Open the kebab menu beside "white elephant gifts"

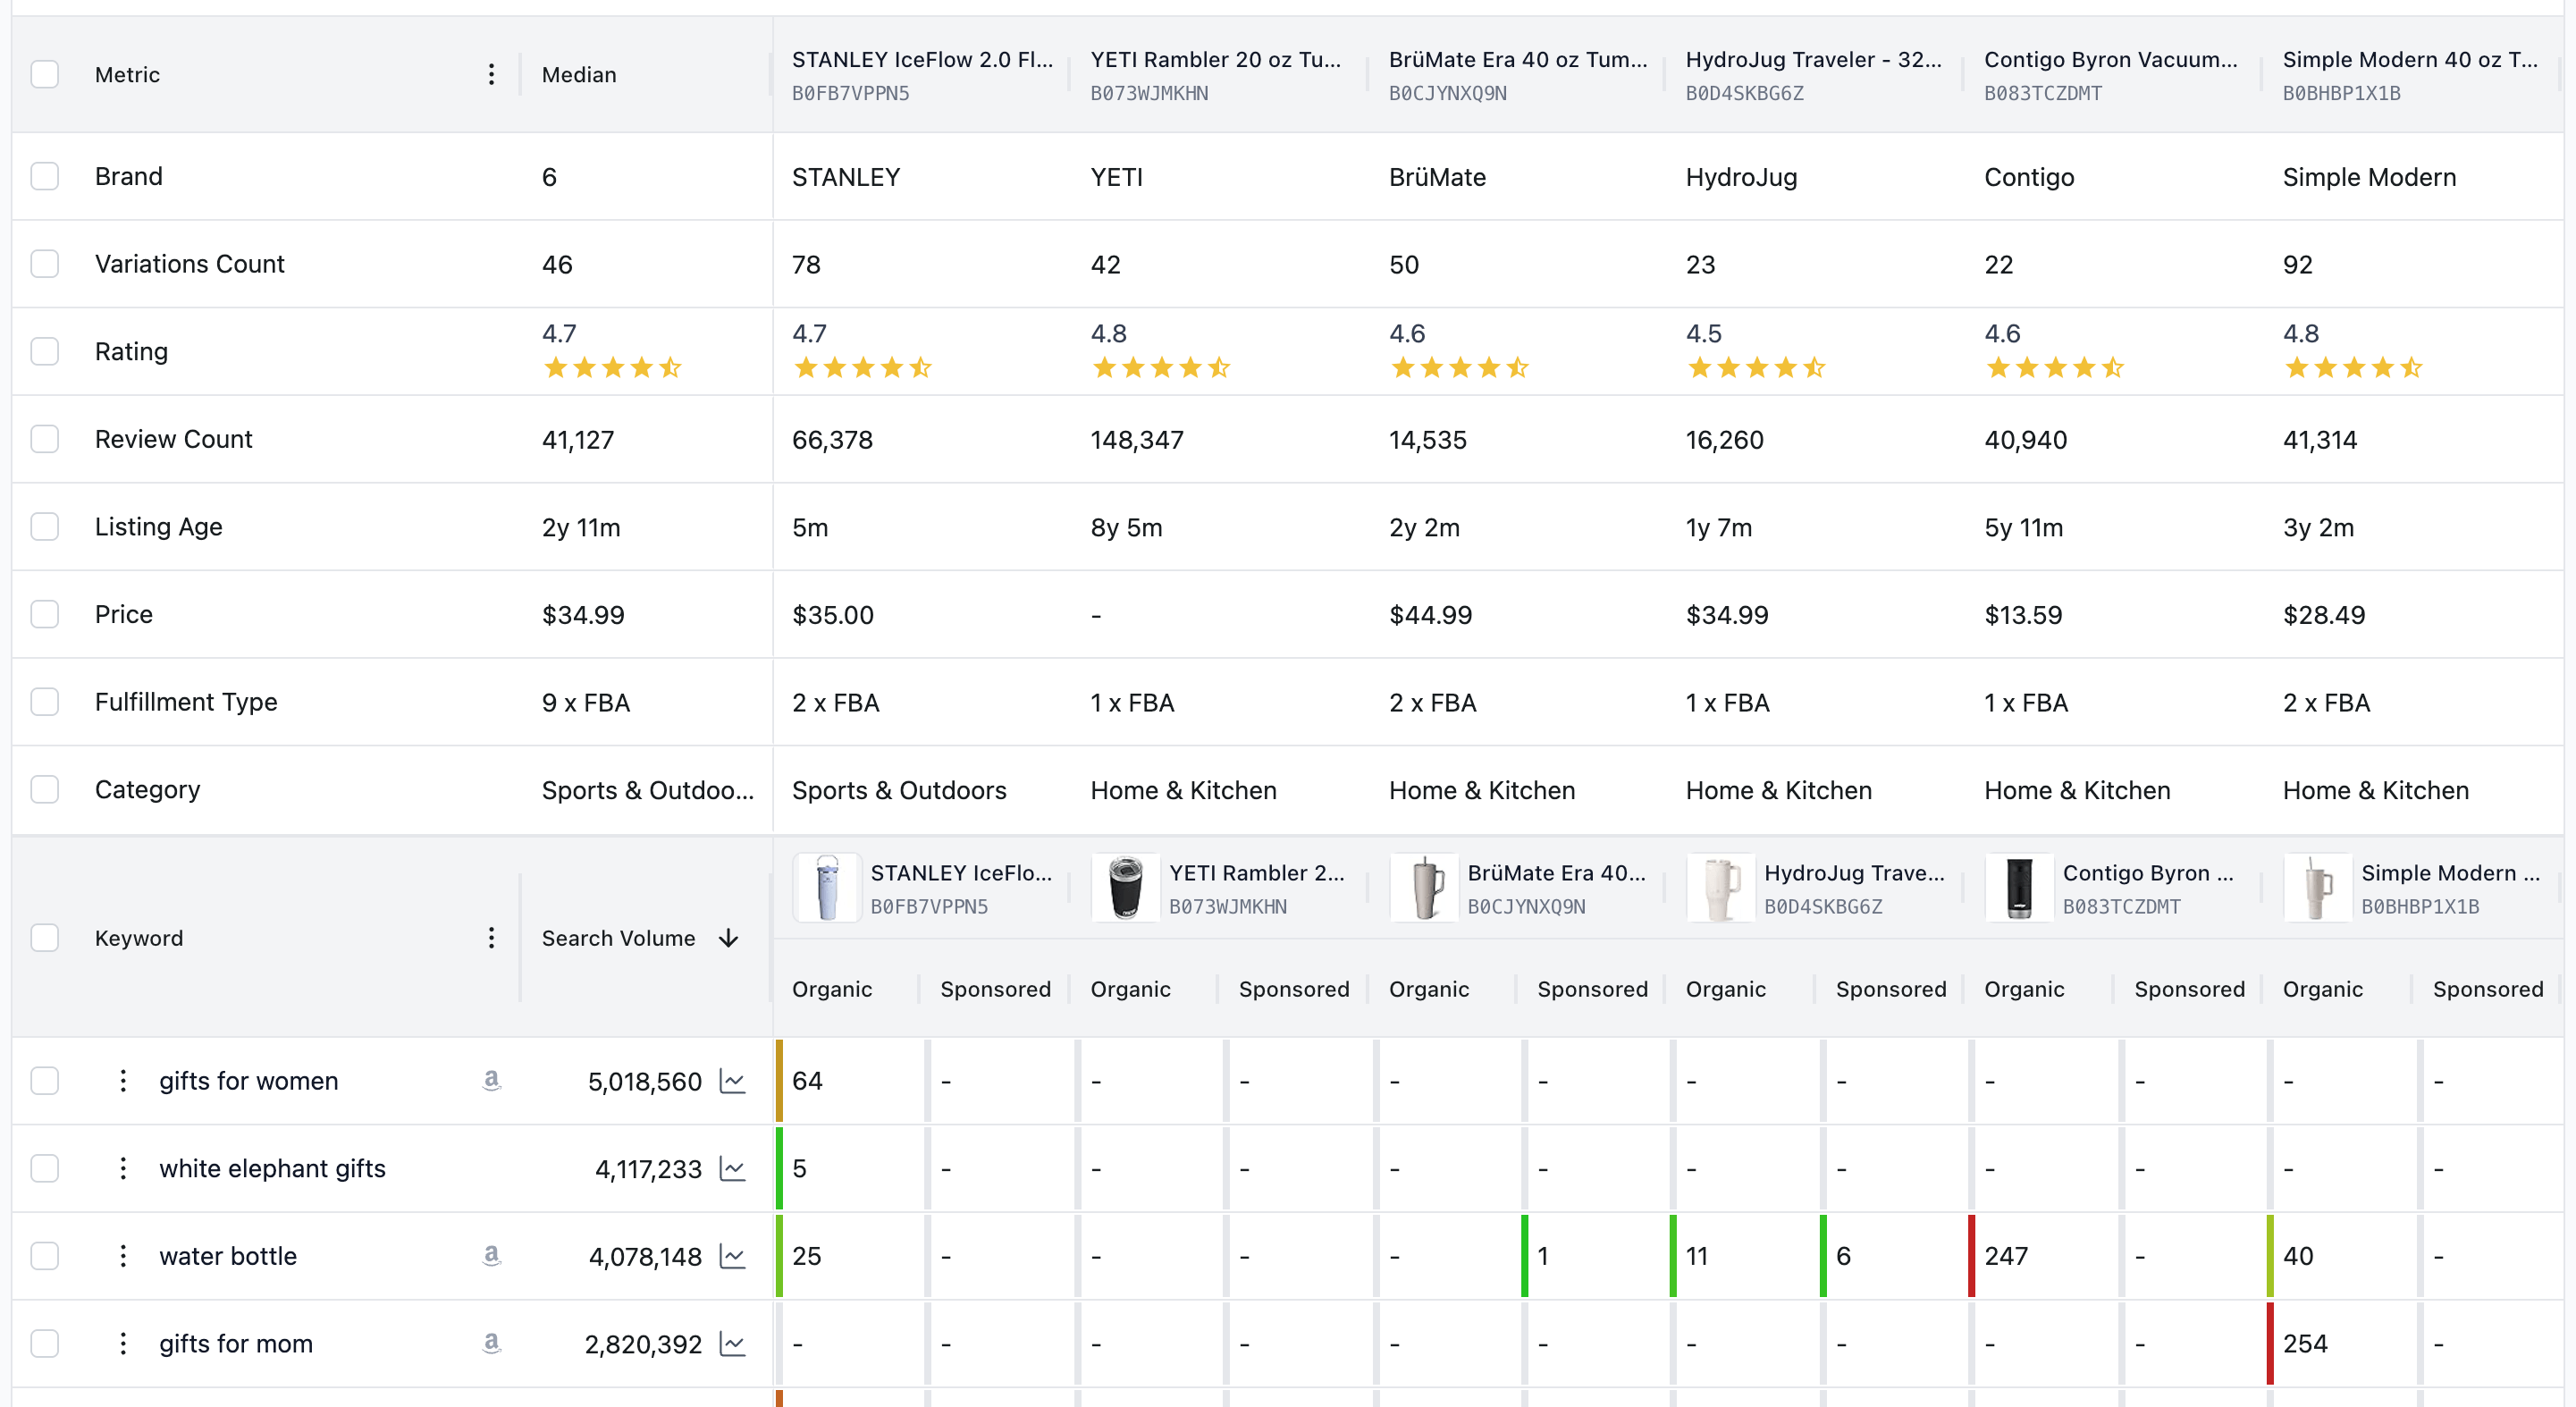123,1168
